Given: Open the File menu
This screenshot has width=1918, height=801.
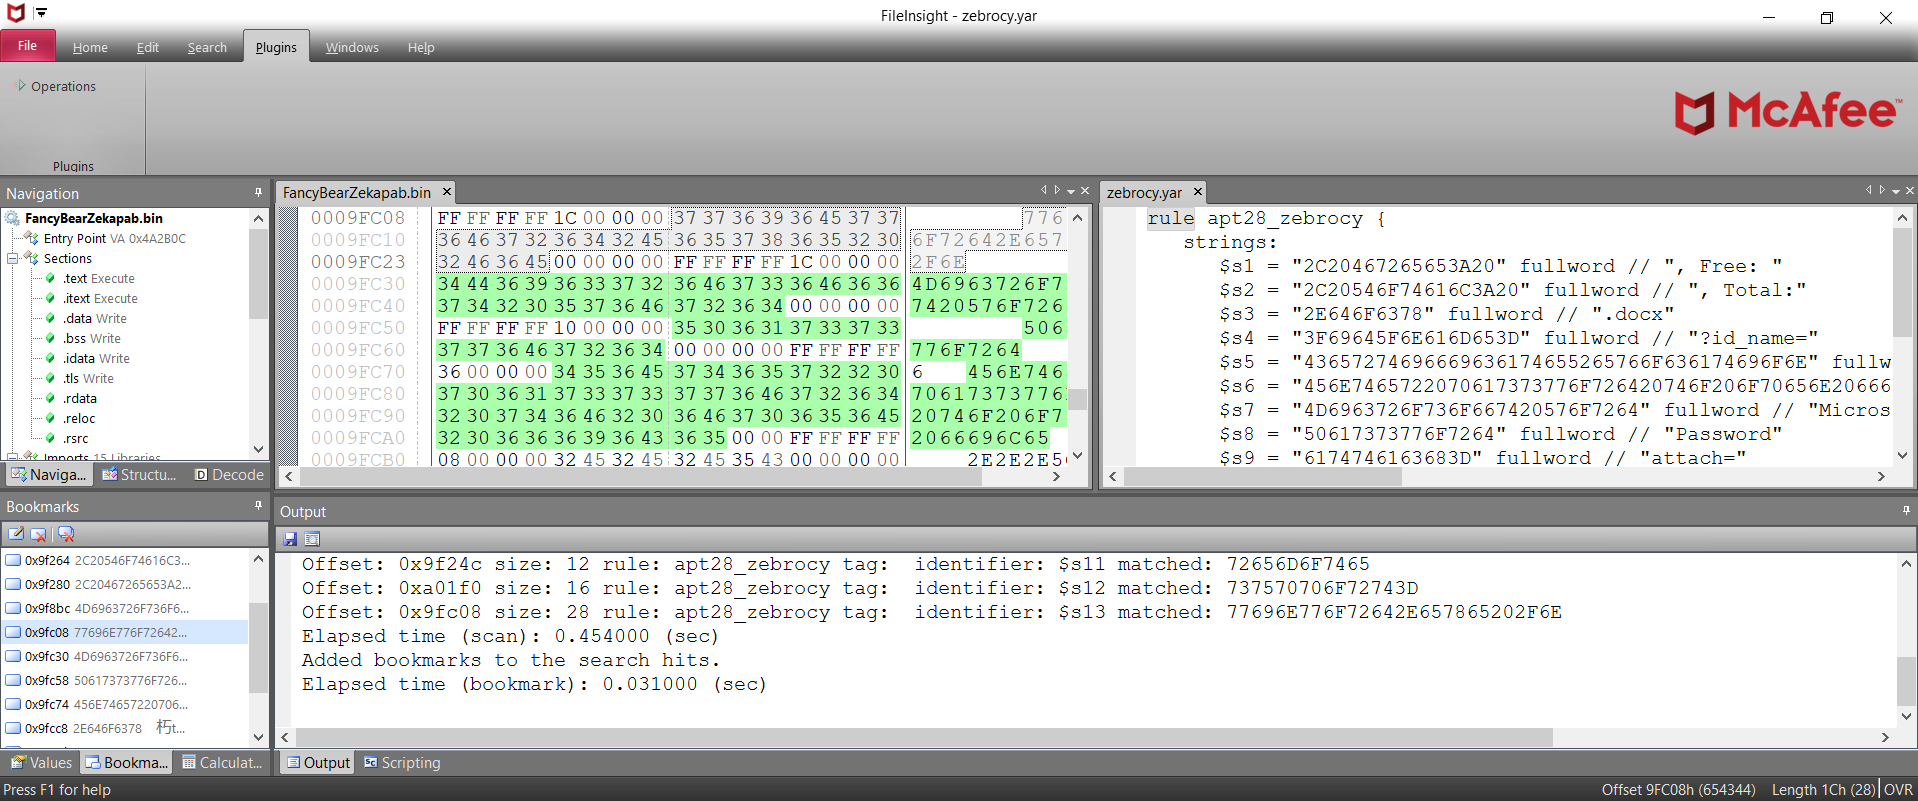Looking at the screenshot, I should pos(27,46).
